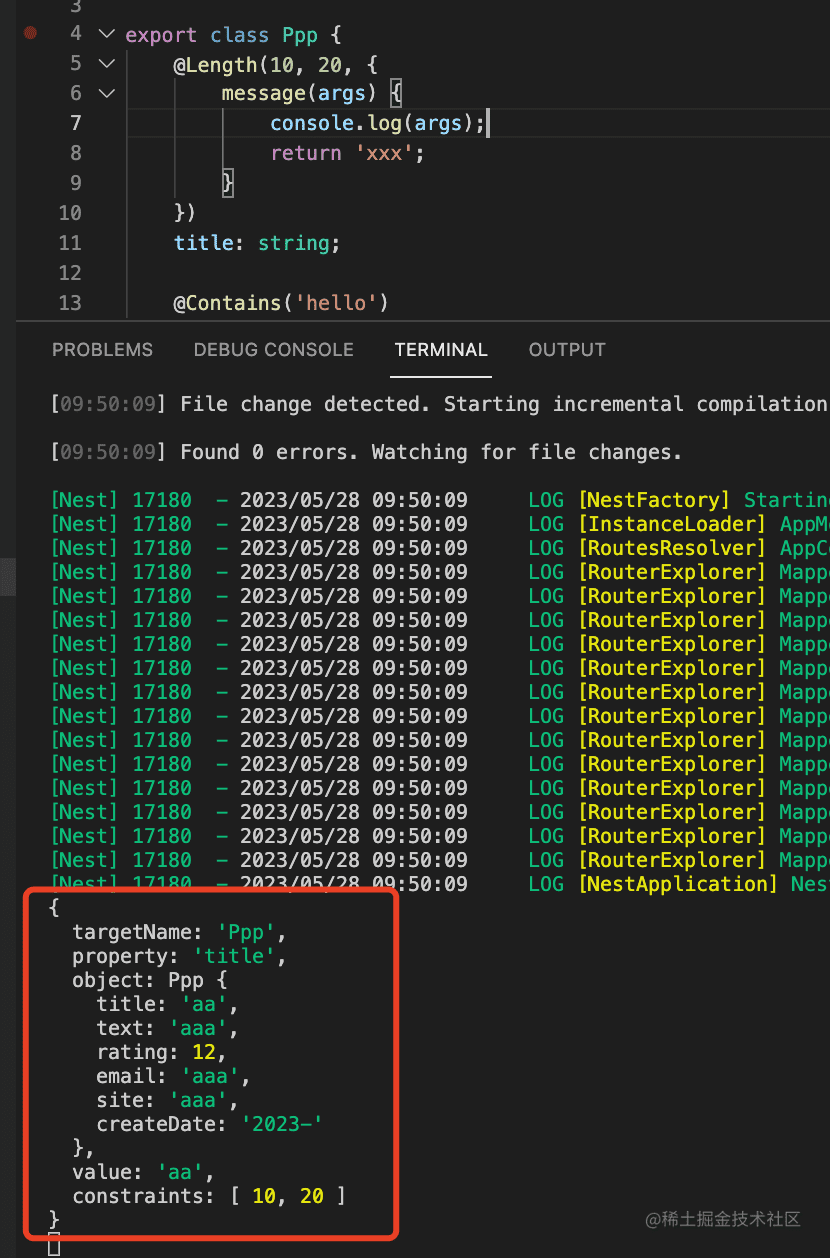Click line number 7 in the gutter

(x=76, y=123)
